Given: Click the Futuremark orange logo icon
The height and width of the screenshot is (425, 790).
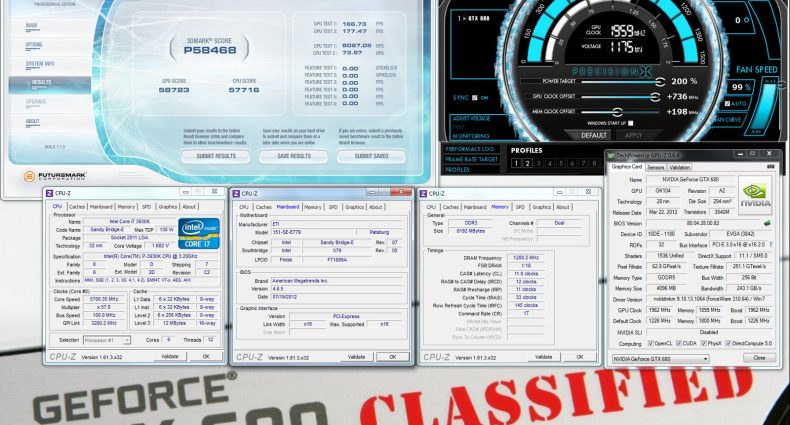Looking at the screenshot, I should (29, 176).
